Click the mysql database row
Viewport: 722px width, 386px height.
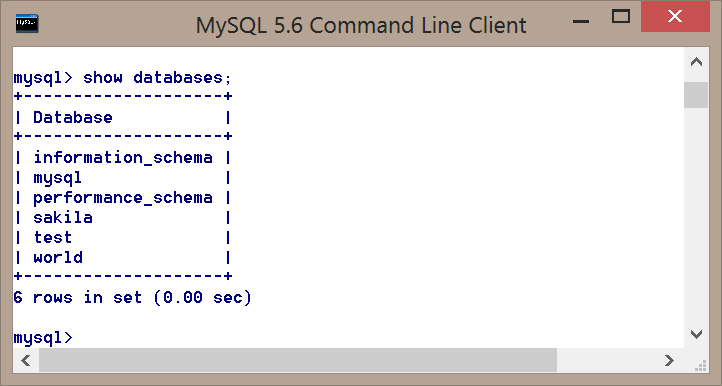[122, 178]
